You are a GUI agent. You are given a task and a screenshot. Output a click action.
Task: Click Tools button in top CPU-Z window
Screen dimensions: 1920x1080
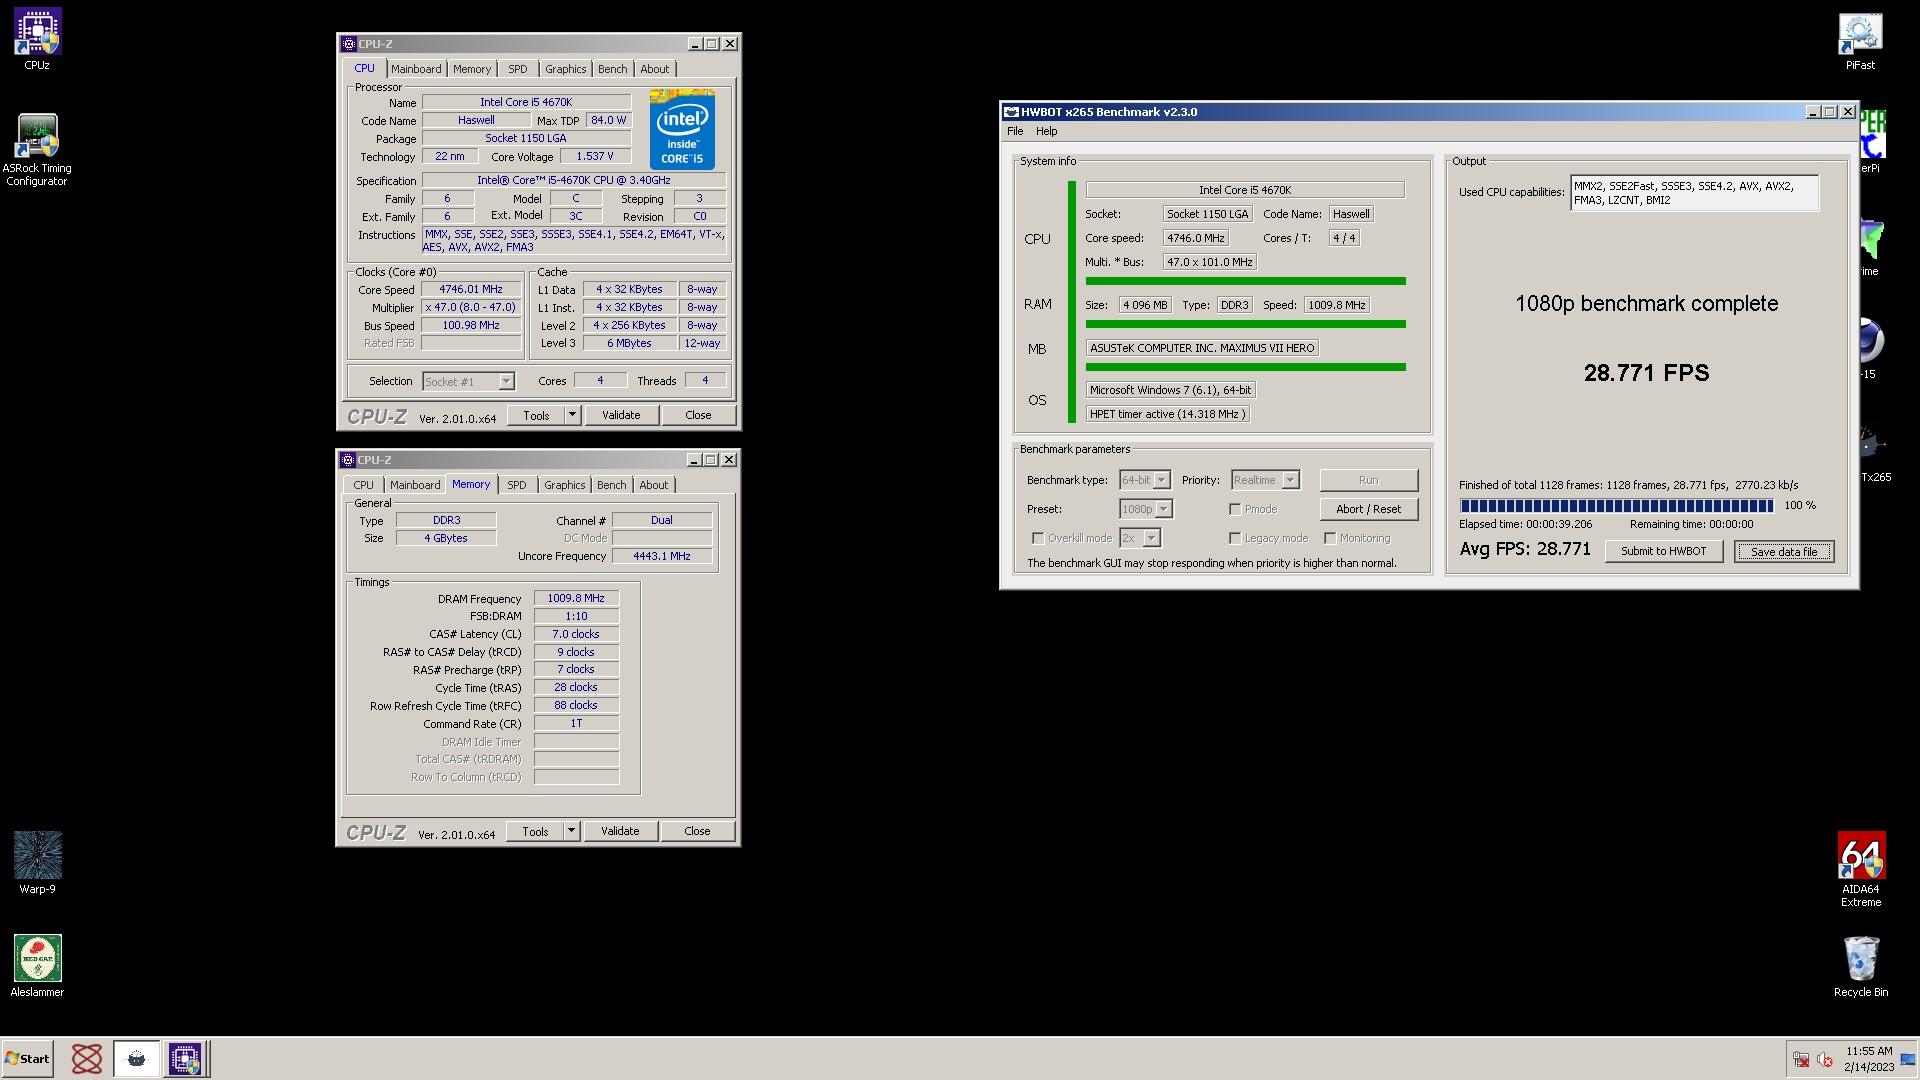[536, 415]
